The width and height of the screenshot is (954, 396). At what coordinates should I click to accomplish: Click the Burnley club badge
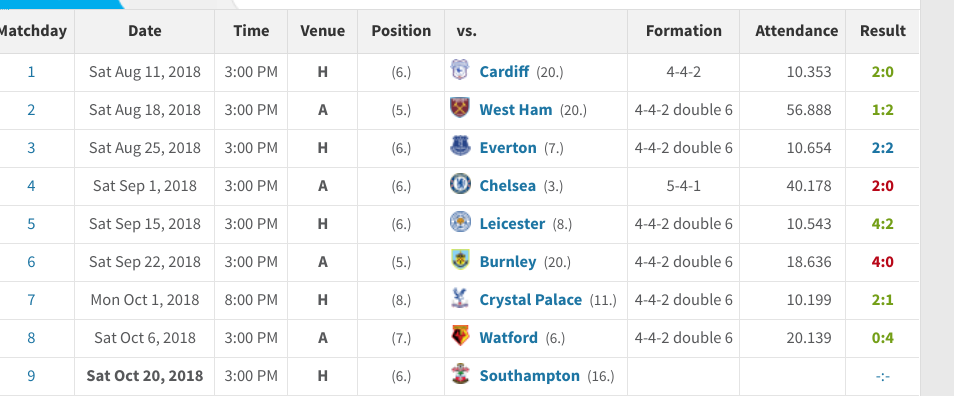tap(460, 260)
